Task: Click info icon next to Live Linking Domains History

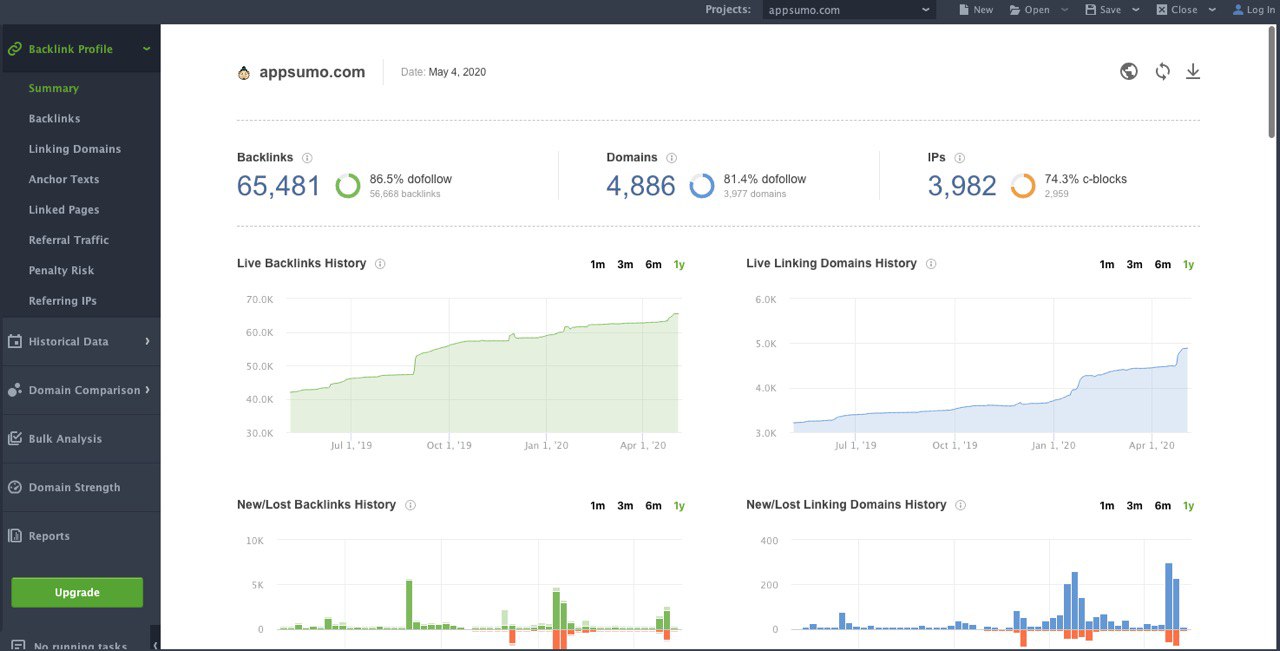Action: [931, 264]
